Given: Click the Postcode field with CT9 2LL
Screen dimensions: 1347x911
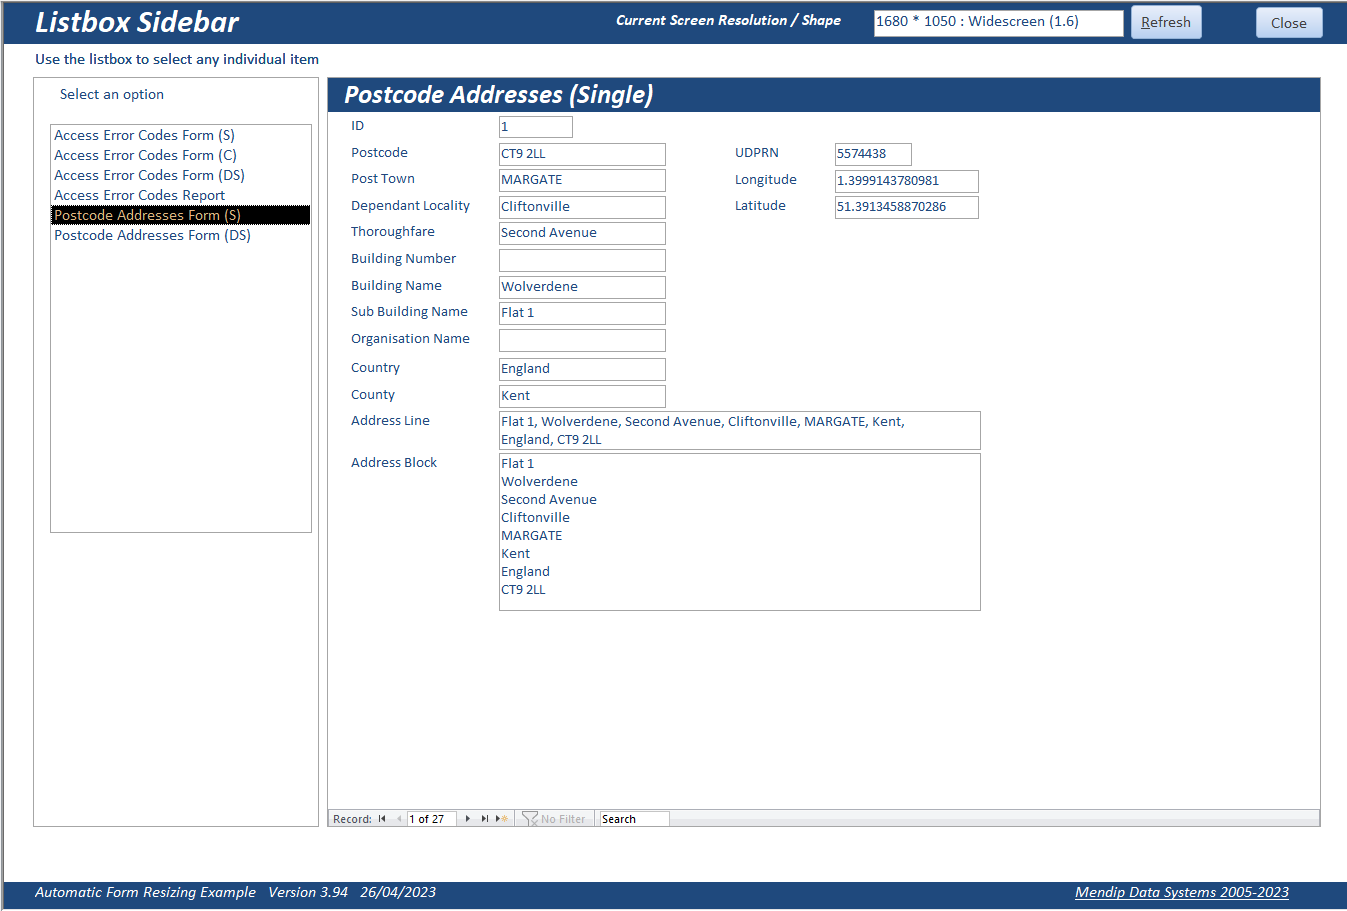Looking at the screenshot, I should click(x=582, y=154).
